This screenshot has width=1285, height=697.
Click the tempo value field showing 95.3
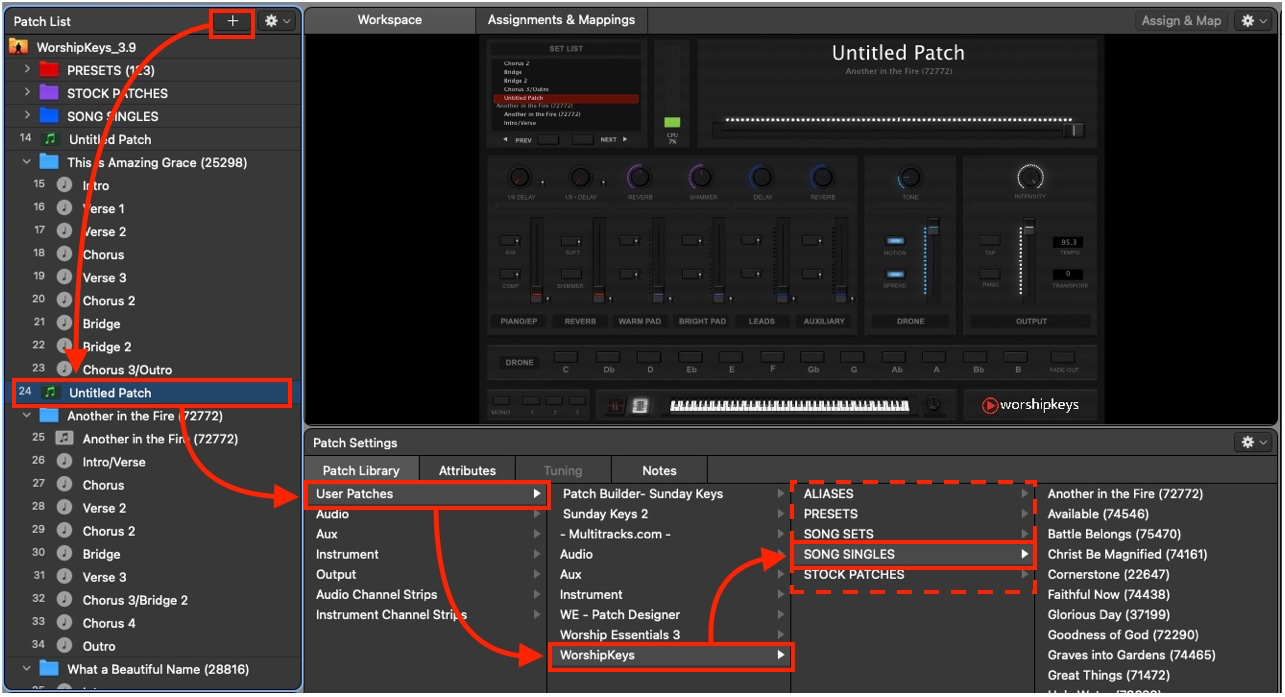click(x=1067, y=242)
